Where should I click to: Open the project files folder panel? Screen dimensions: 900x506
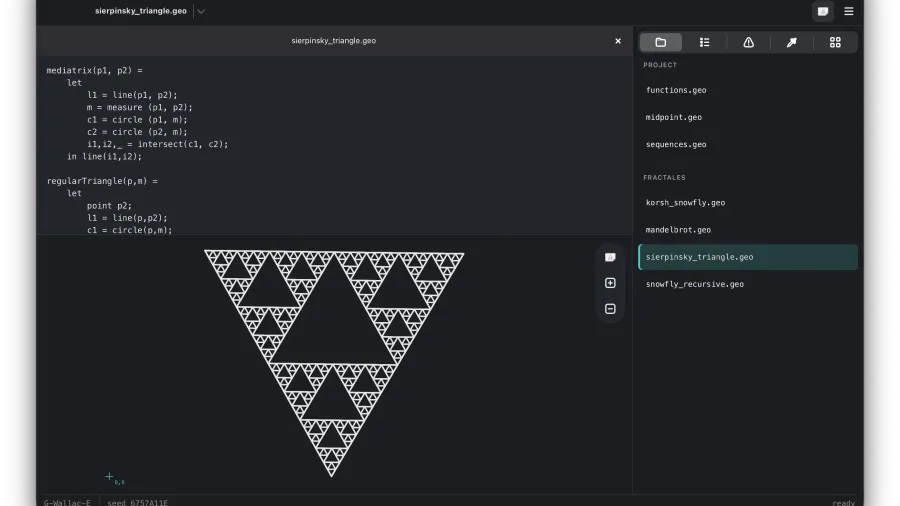pyautogui.click(x=661, y=42)
